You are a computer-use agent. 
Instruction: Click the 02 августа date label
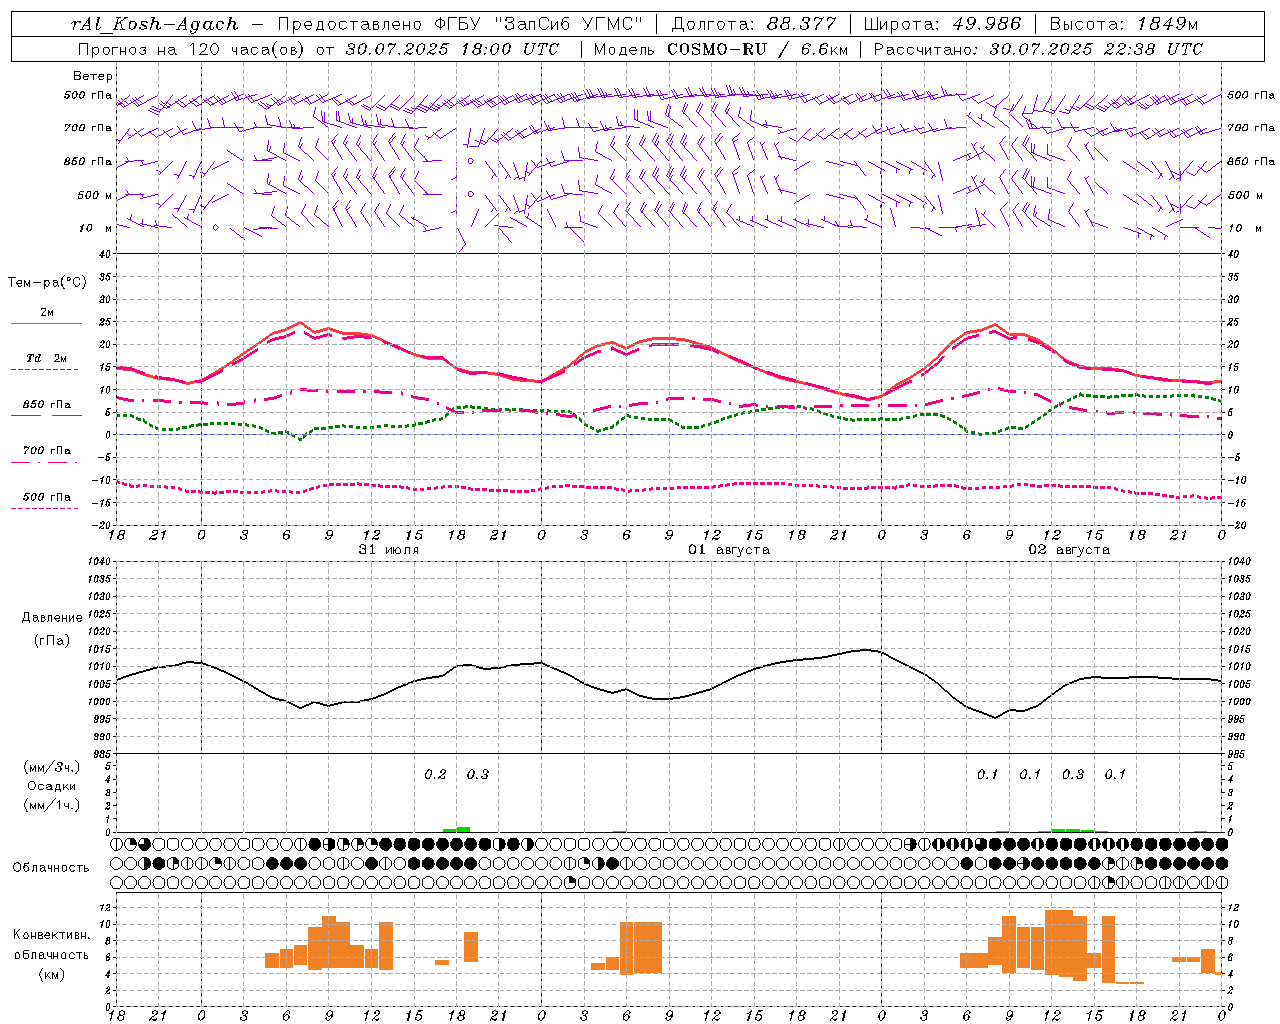(x=1069, y=550)
